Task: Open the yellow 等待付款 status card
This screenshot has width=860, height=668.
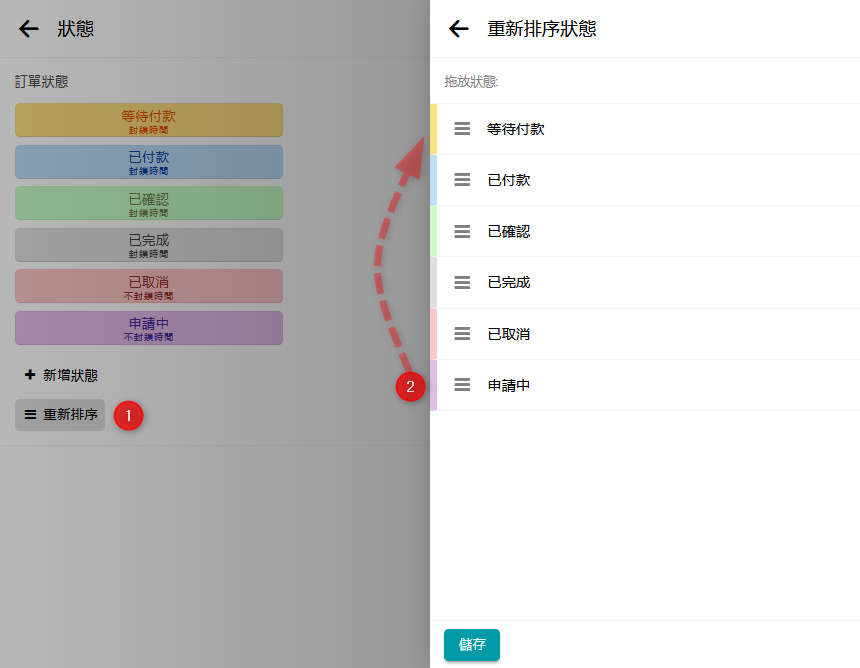Action: point(149,120)
